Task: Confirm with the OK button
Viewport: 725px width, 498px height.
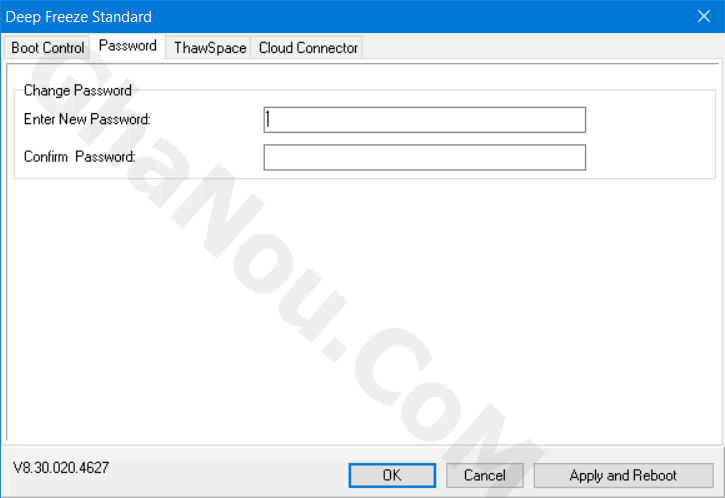Action: click(392, 475)
